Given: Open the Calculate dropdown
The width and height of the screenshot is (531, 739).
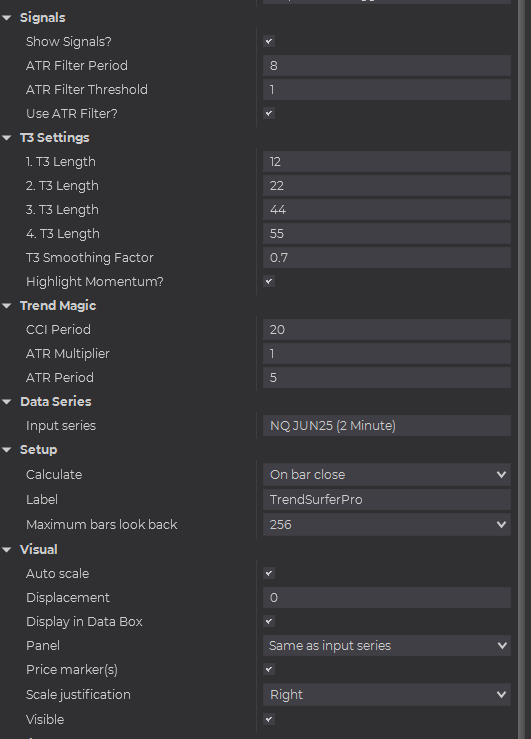Looking at the screenshot, I should [x=387, y=475].
